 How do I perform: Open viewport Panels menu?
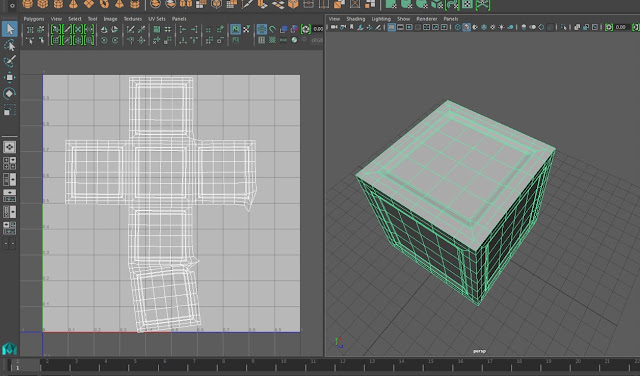point(451,19)
